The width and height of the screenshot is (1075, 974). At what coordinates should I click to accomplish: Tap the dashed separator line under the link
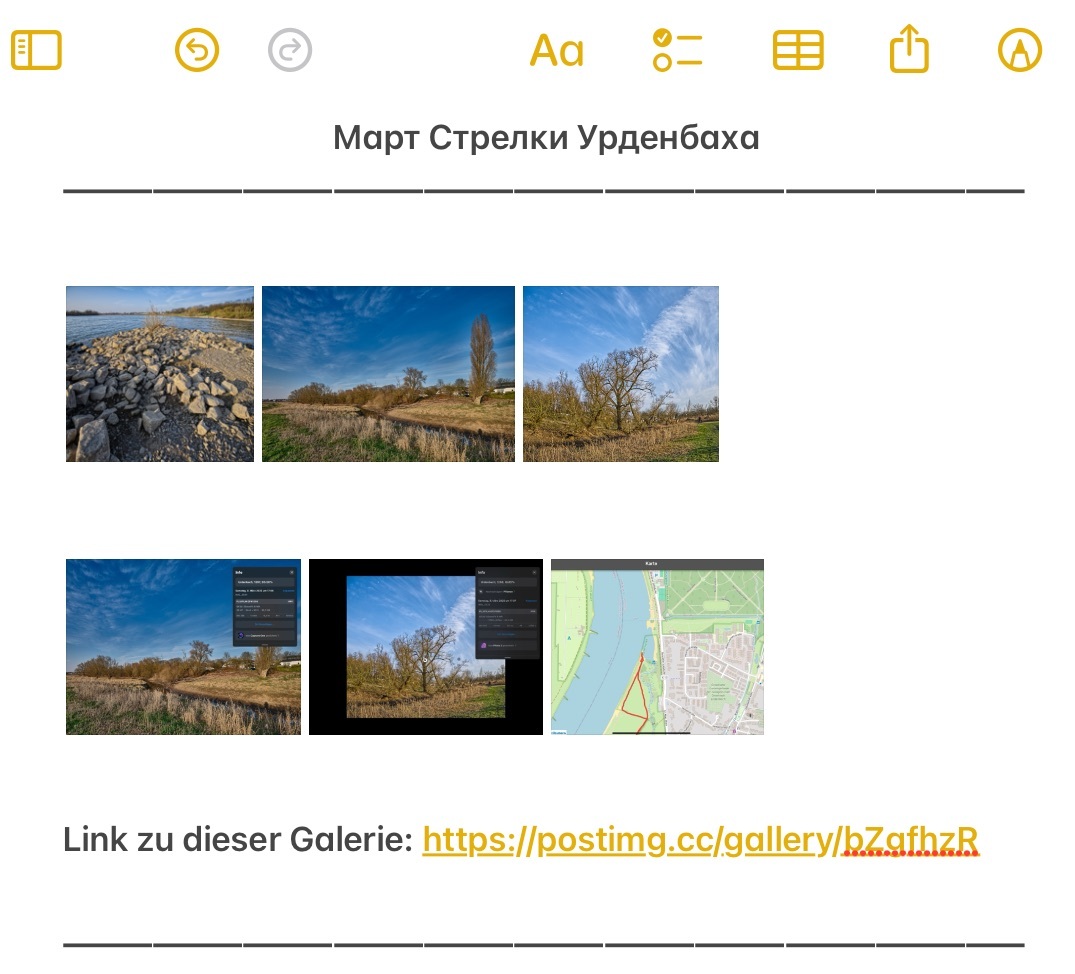[543, 943]
